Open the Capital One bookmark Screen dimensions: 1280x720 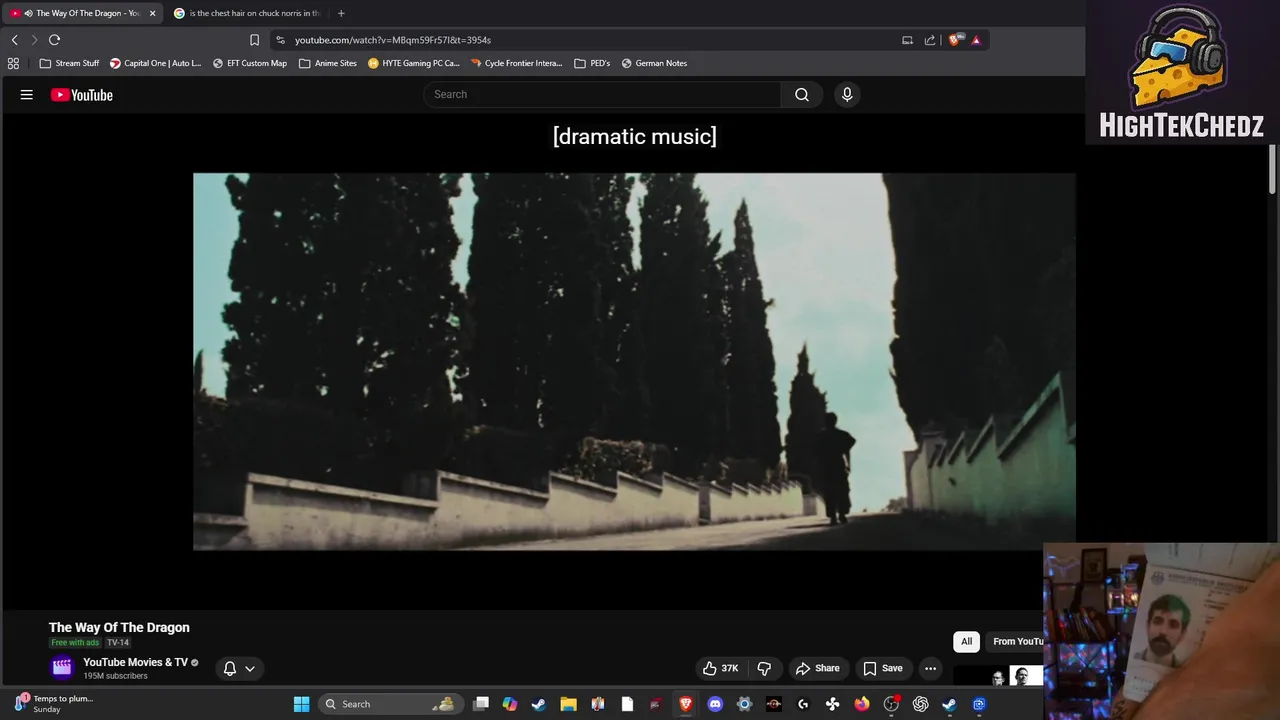point(155,63)
